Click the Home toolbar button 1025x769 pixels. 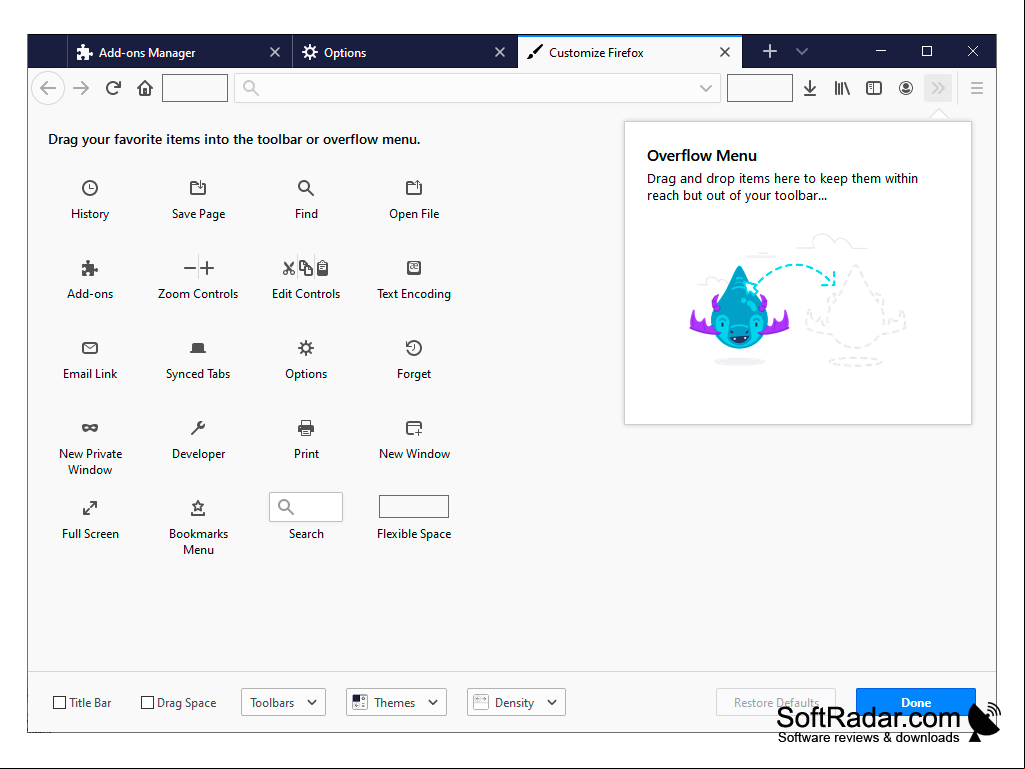click(145, 88)
